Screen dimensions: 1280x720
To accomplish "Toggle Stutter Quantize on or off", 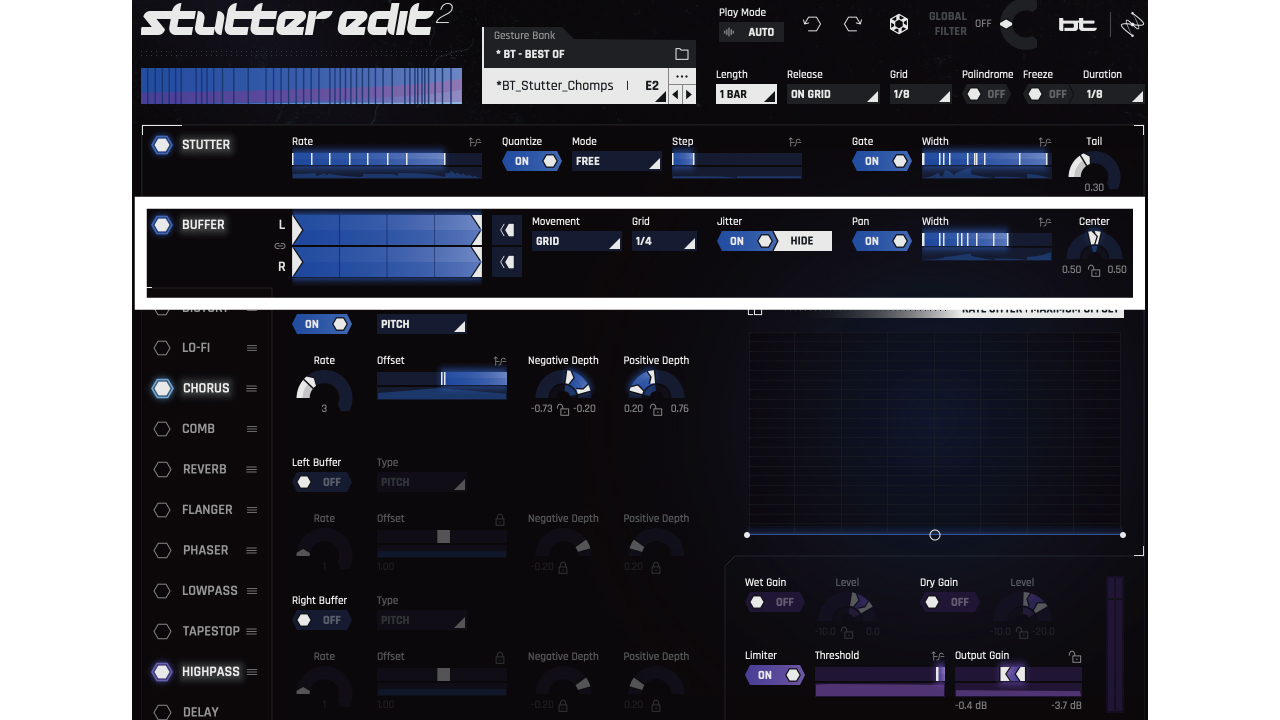I will 531,161.
